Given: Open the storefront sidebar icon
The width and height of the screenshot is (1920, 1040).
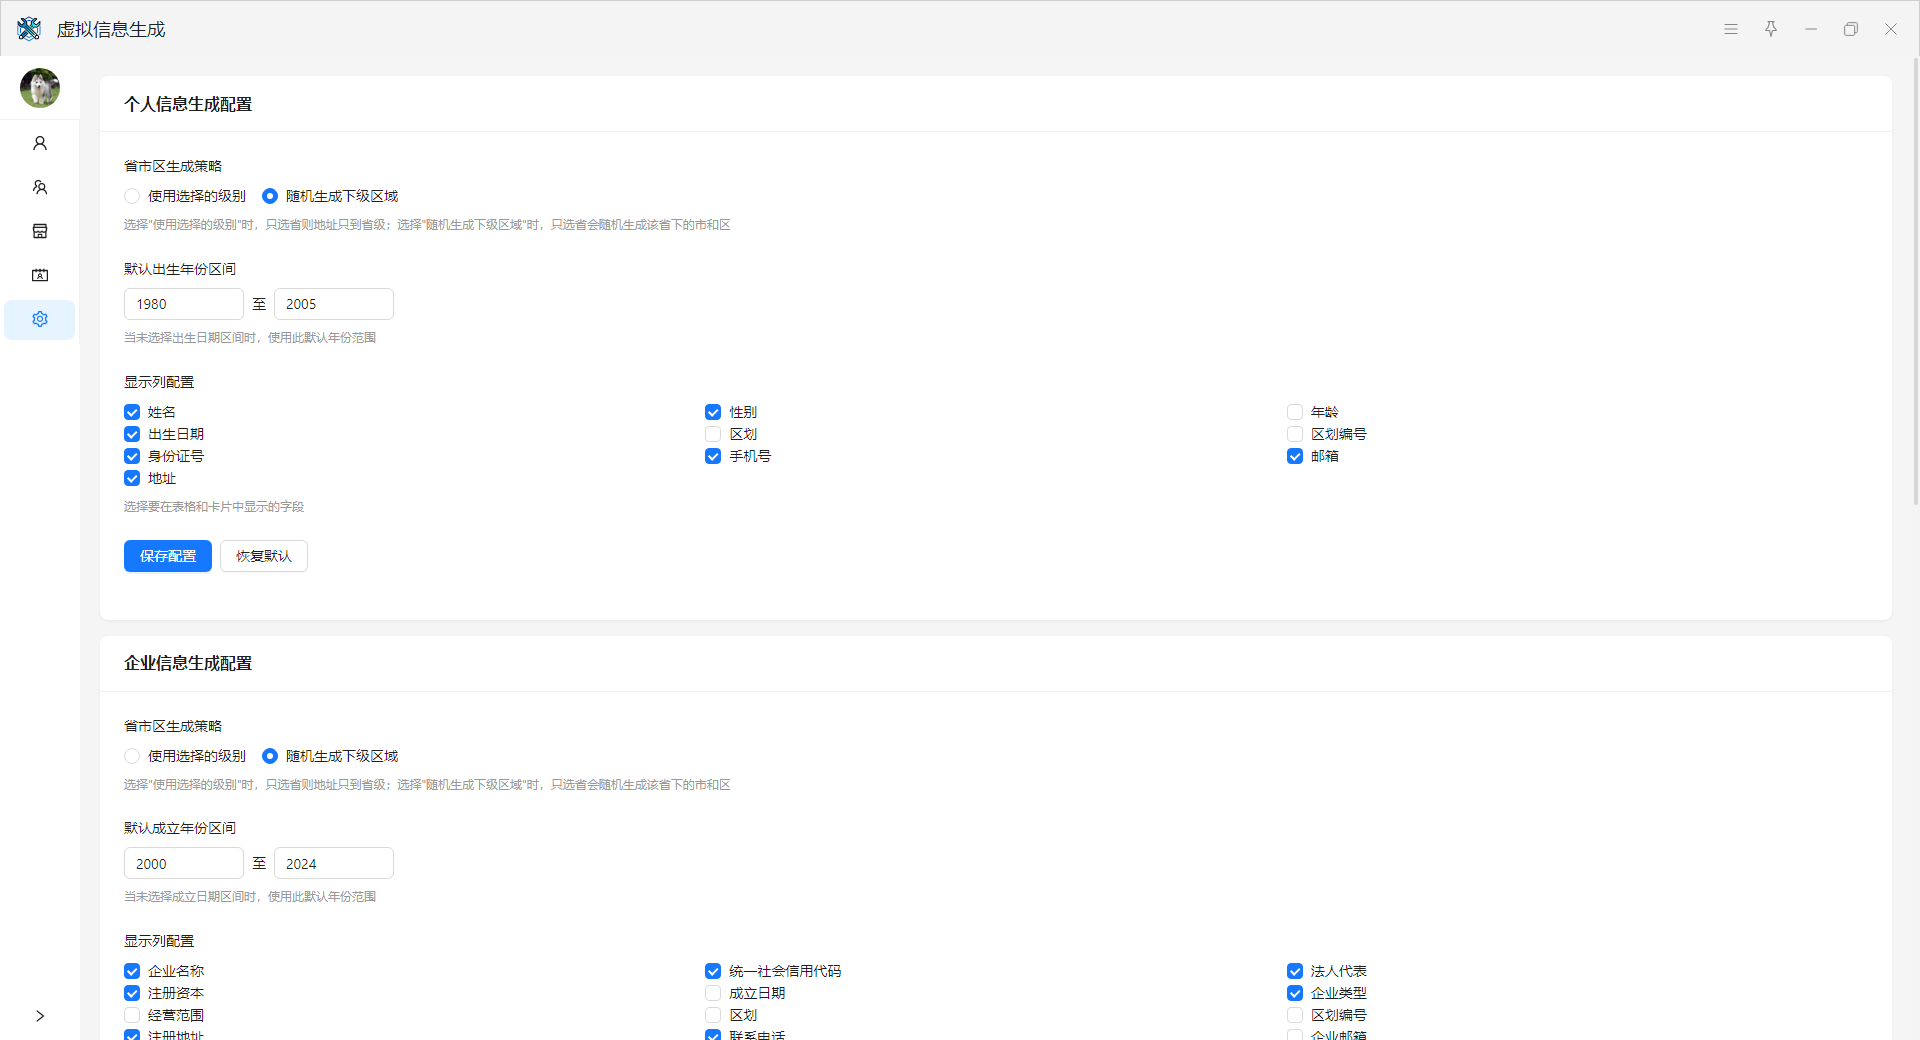Looking at the screenshot, I should click(40, 231).
